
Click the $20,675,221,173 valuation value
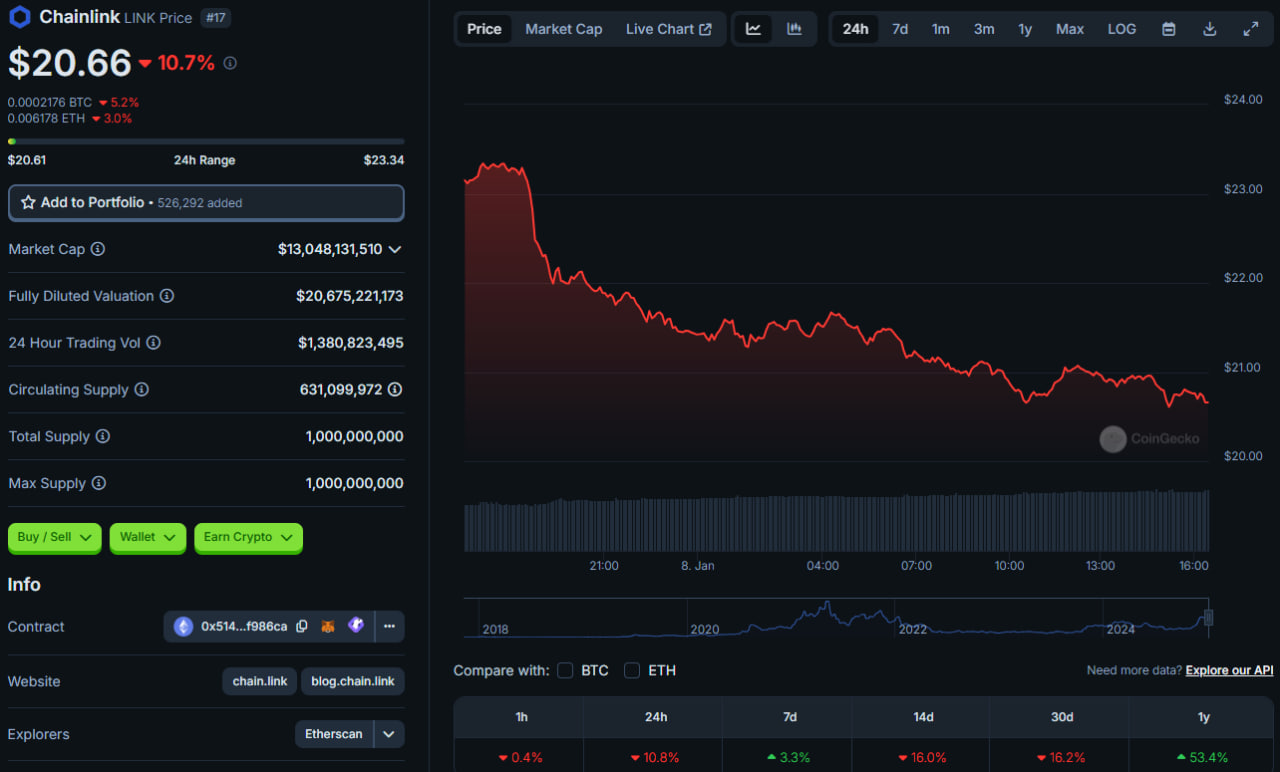(350, 296)
